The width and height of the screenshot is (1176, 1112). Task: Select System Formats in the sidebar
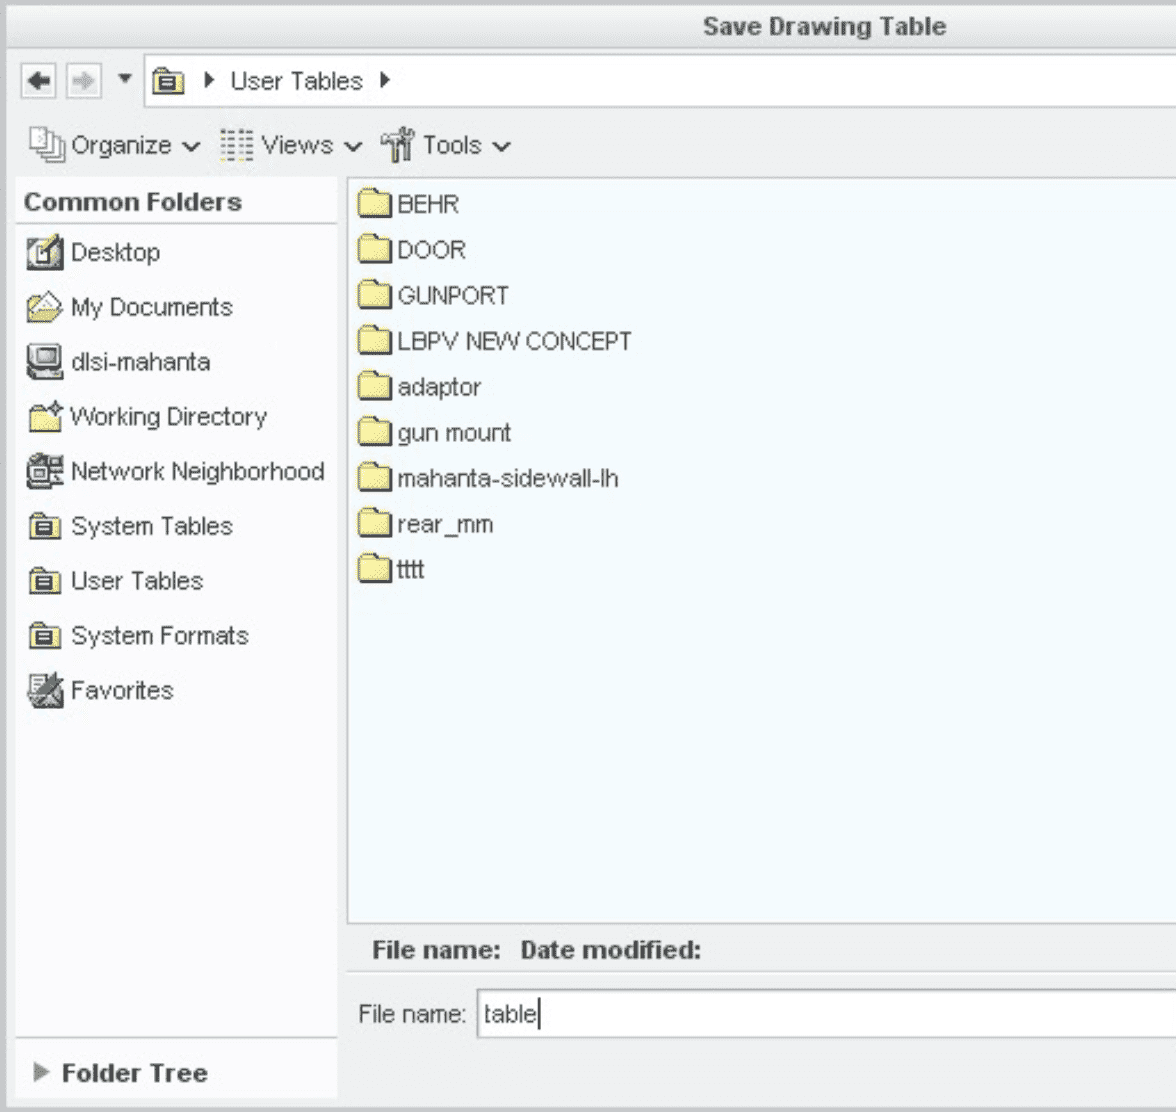[x=160, y=635]
